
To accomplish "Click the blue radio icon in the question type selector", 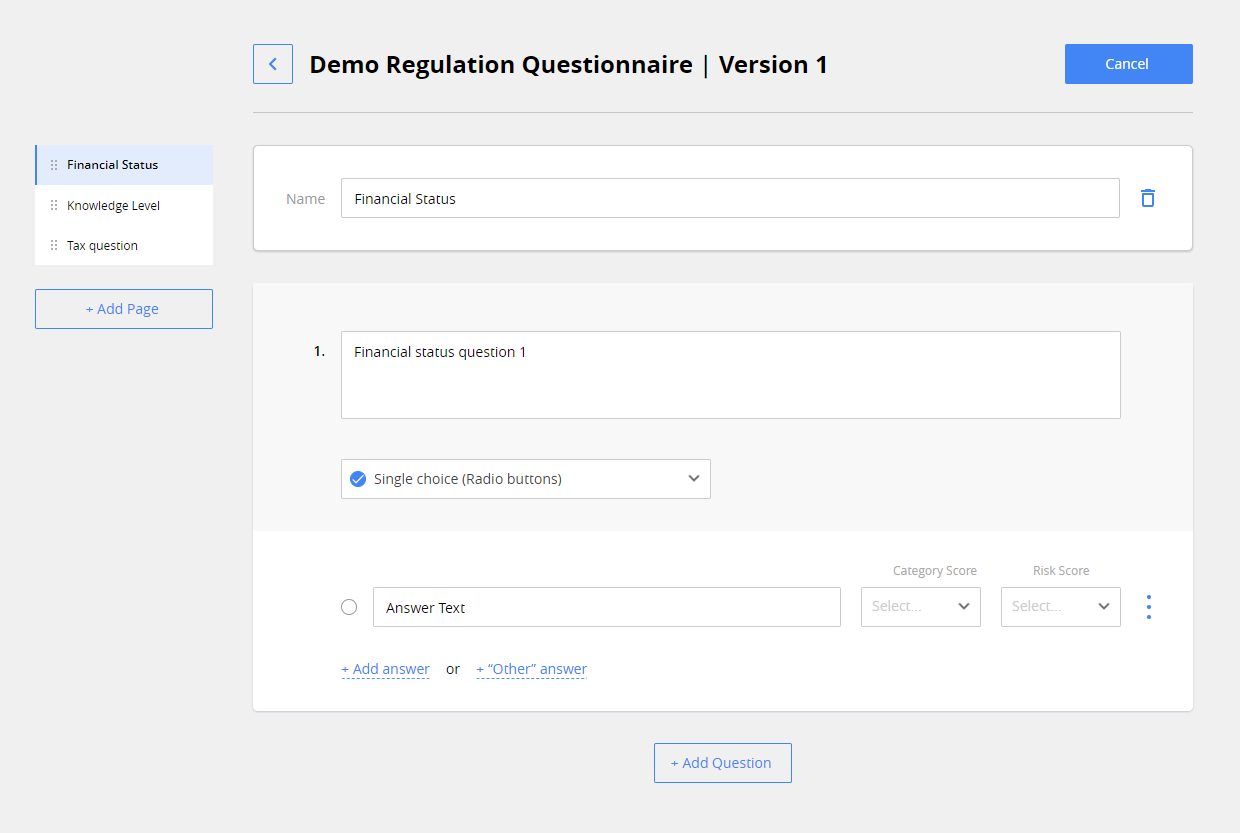I will pos(357,479).
